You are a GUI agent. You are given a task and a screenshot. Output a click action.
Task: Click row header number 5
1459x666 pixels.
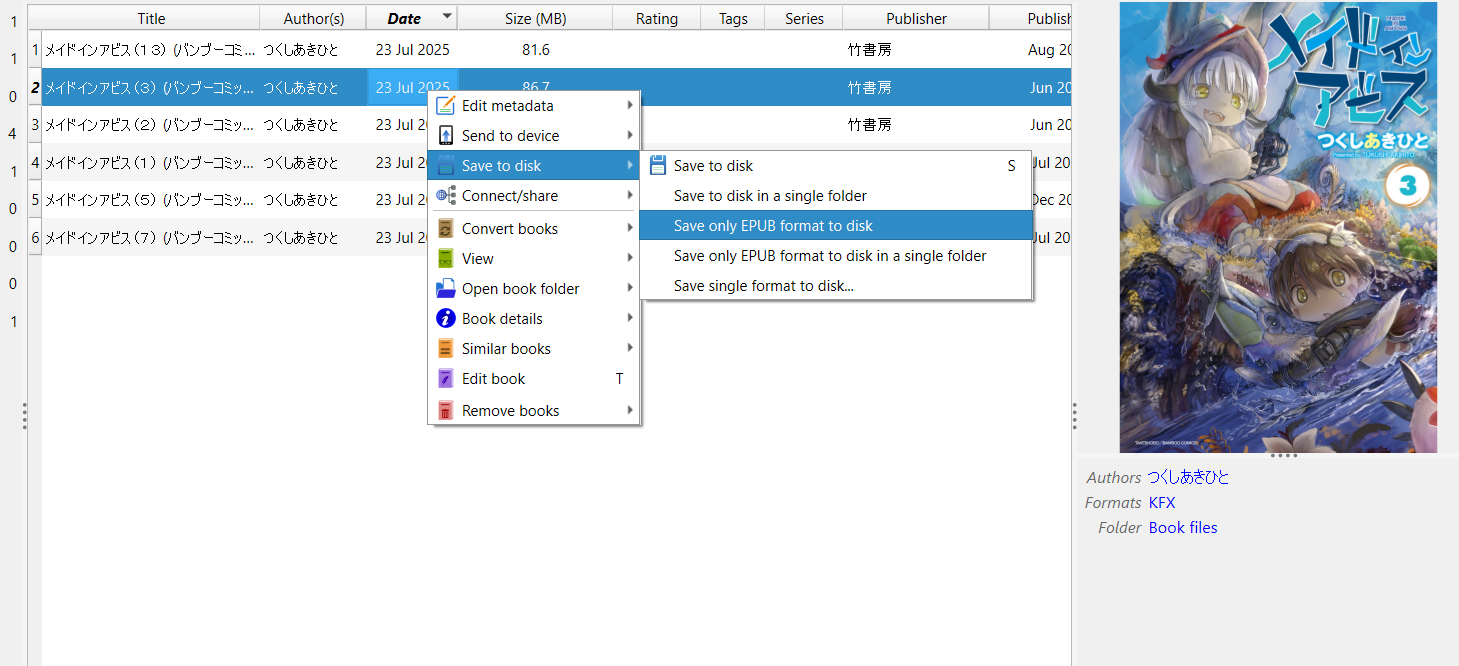pyautogui.click(x=35, y=200)
